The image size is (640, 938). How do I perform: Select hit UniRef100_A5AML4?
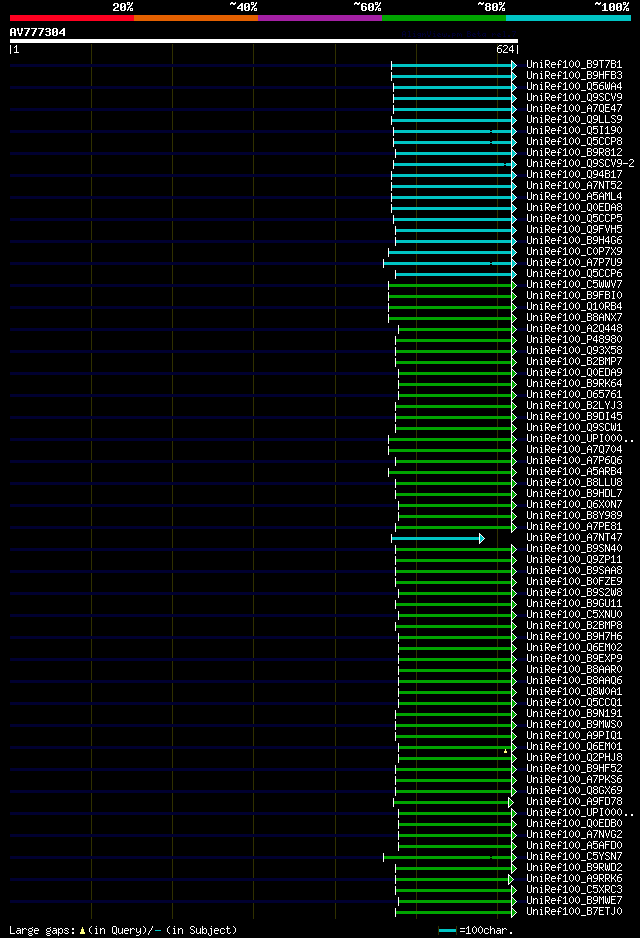coord(574,196)
